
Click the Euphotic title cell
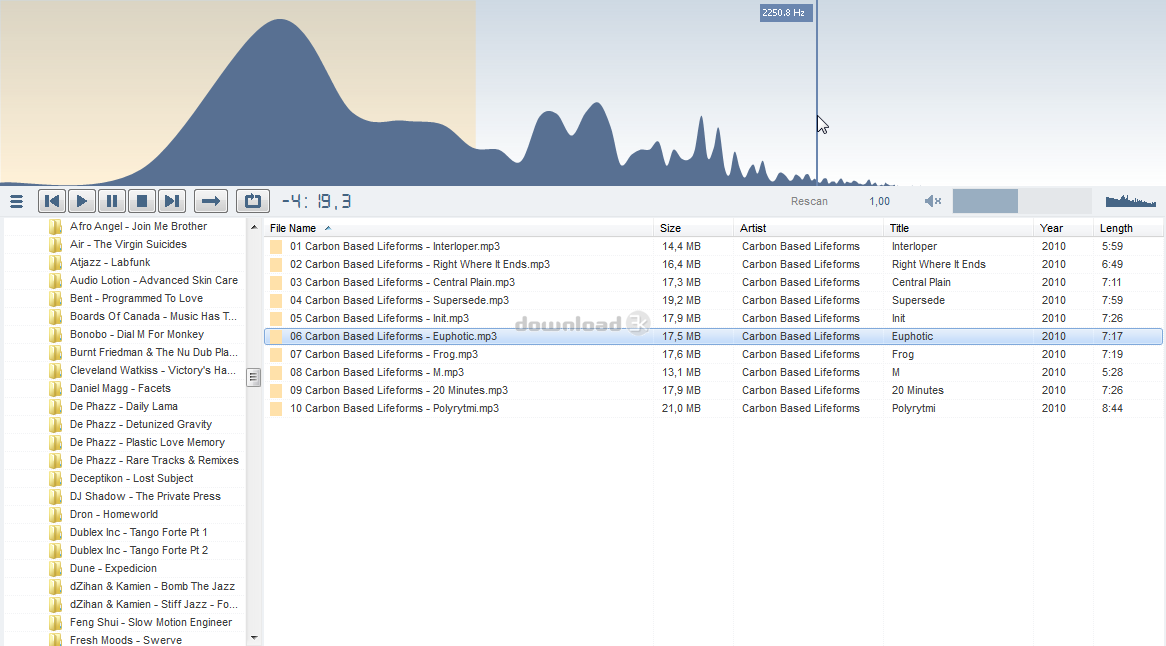pyautogui.click(x=912, y=336)
